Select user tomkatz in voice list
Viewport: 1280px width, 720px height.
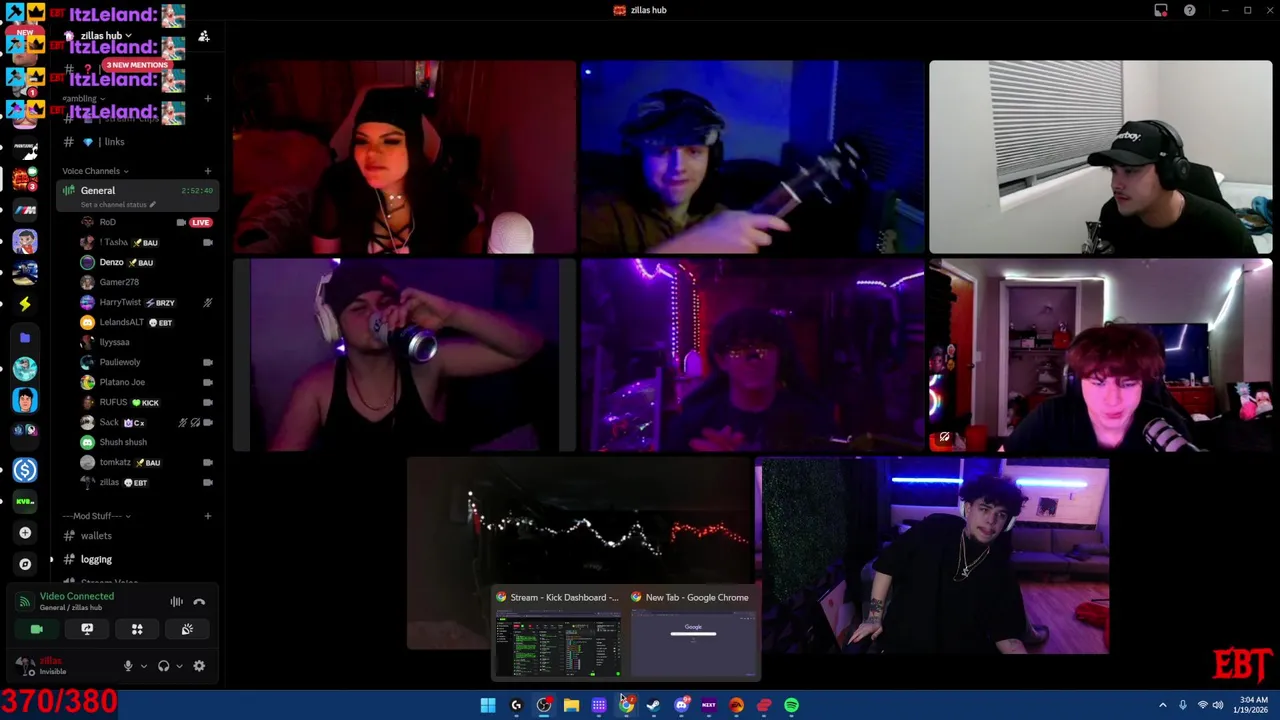click(x=115, y=462)
